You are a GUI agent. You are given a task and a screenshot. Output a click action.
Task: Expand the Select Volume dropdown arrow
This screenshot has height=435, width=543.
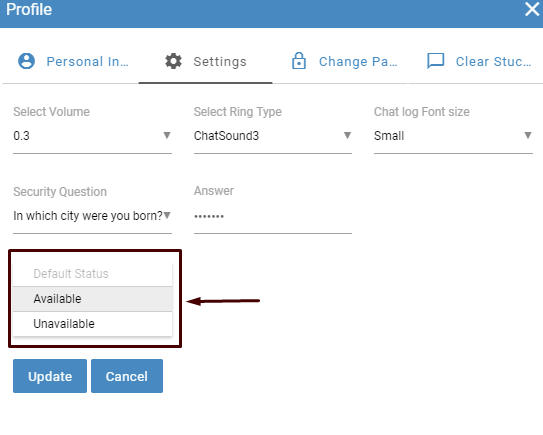pos(167,135)
